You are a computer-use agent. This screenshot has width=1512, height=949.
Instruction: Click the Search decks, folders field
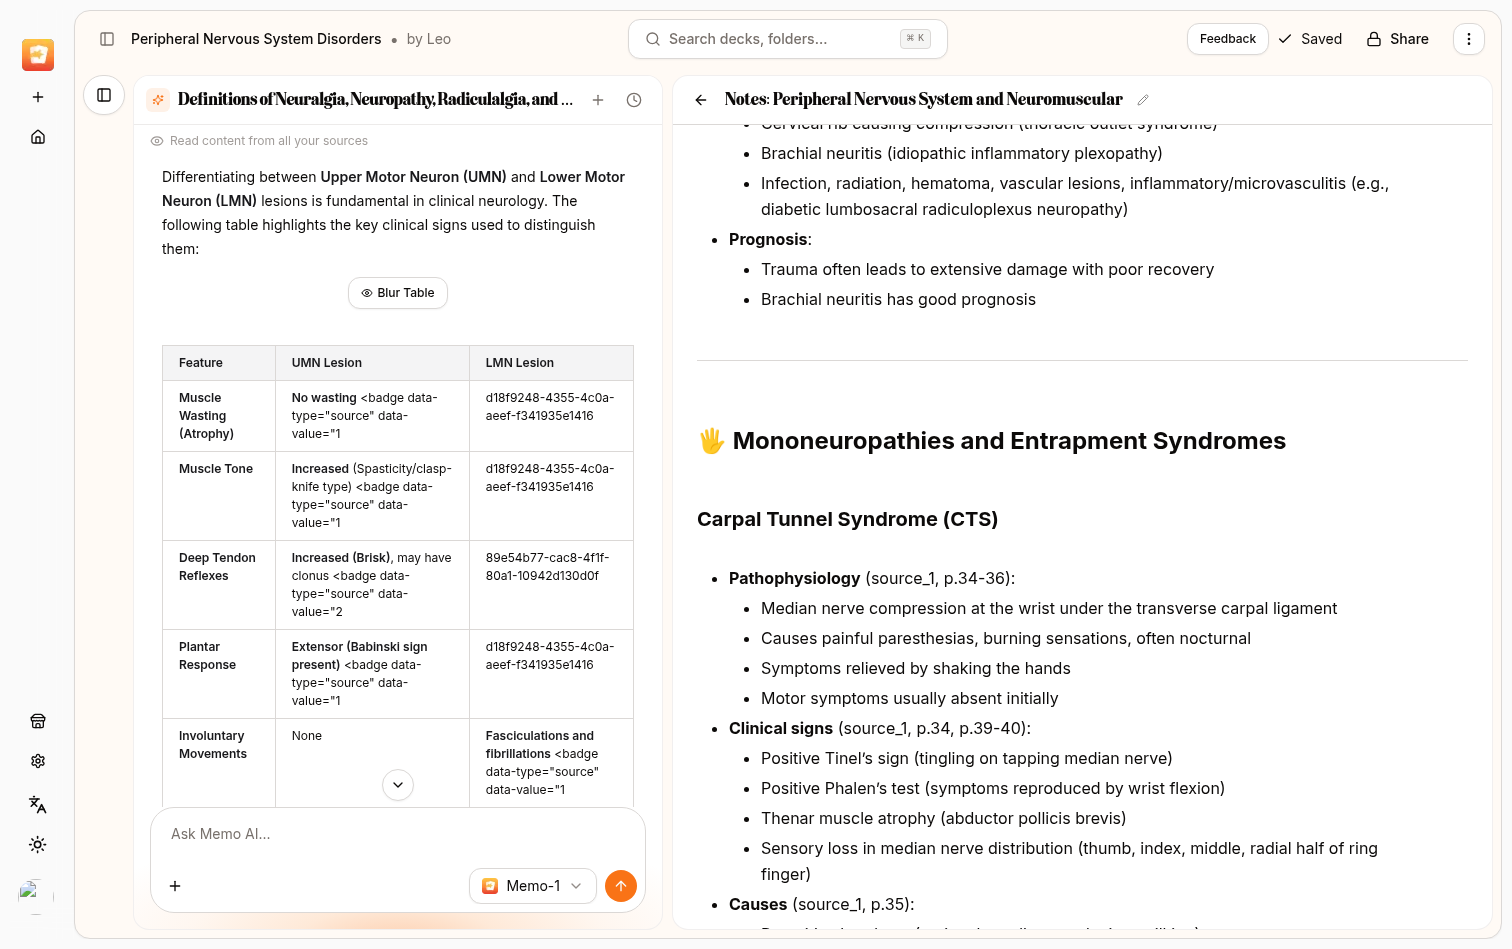[x=787, y=39]
